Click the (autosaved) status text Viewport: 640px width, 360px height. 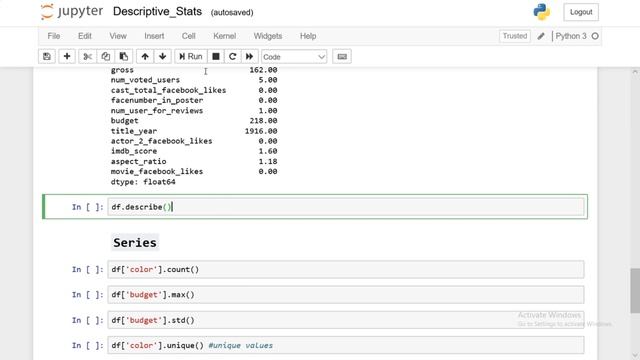click(x=232, y=13)
